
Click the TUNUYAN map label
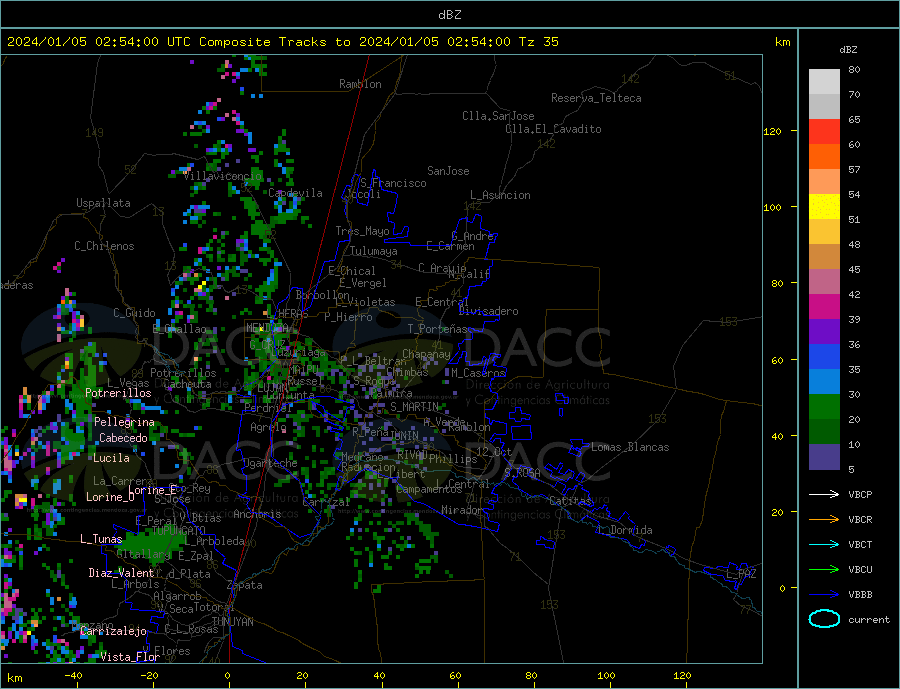232,622
